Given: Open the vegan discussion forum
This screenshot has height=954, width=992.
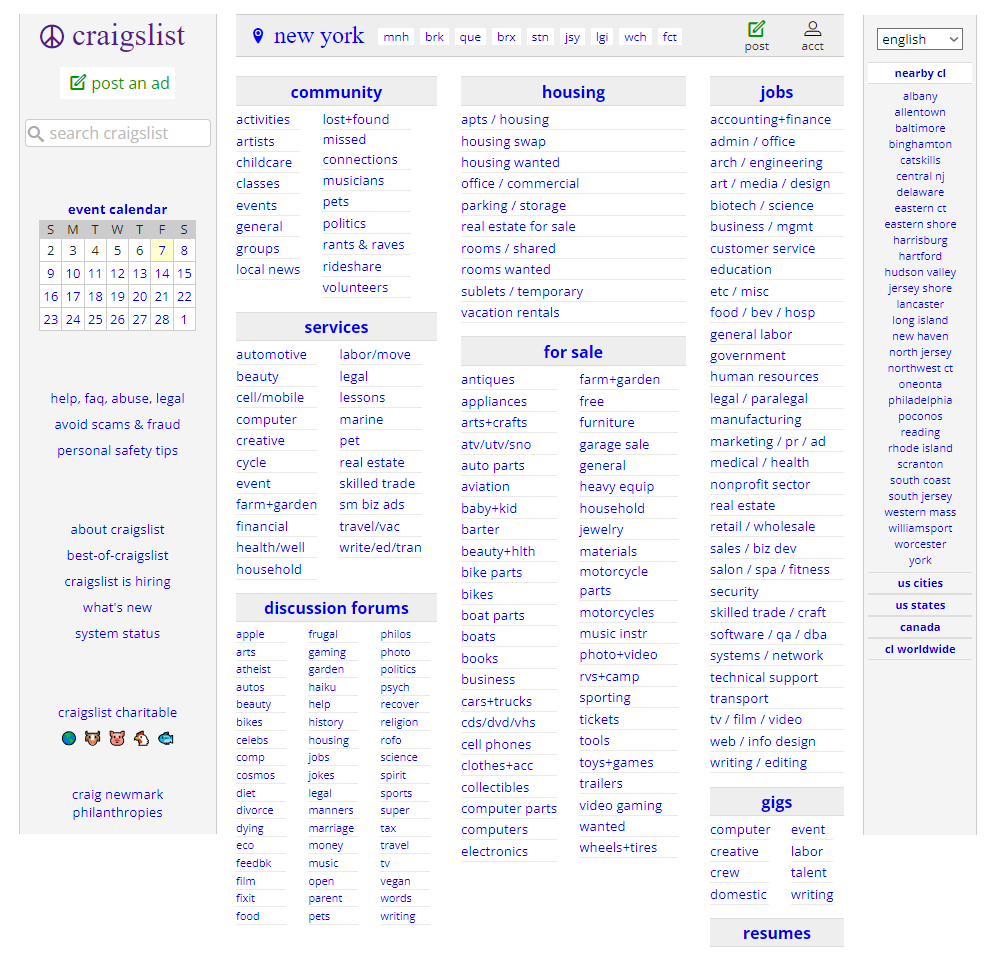Looking at the screenshot, I should click(395, 881).
